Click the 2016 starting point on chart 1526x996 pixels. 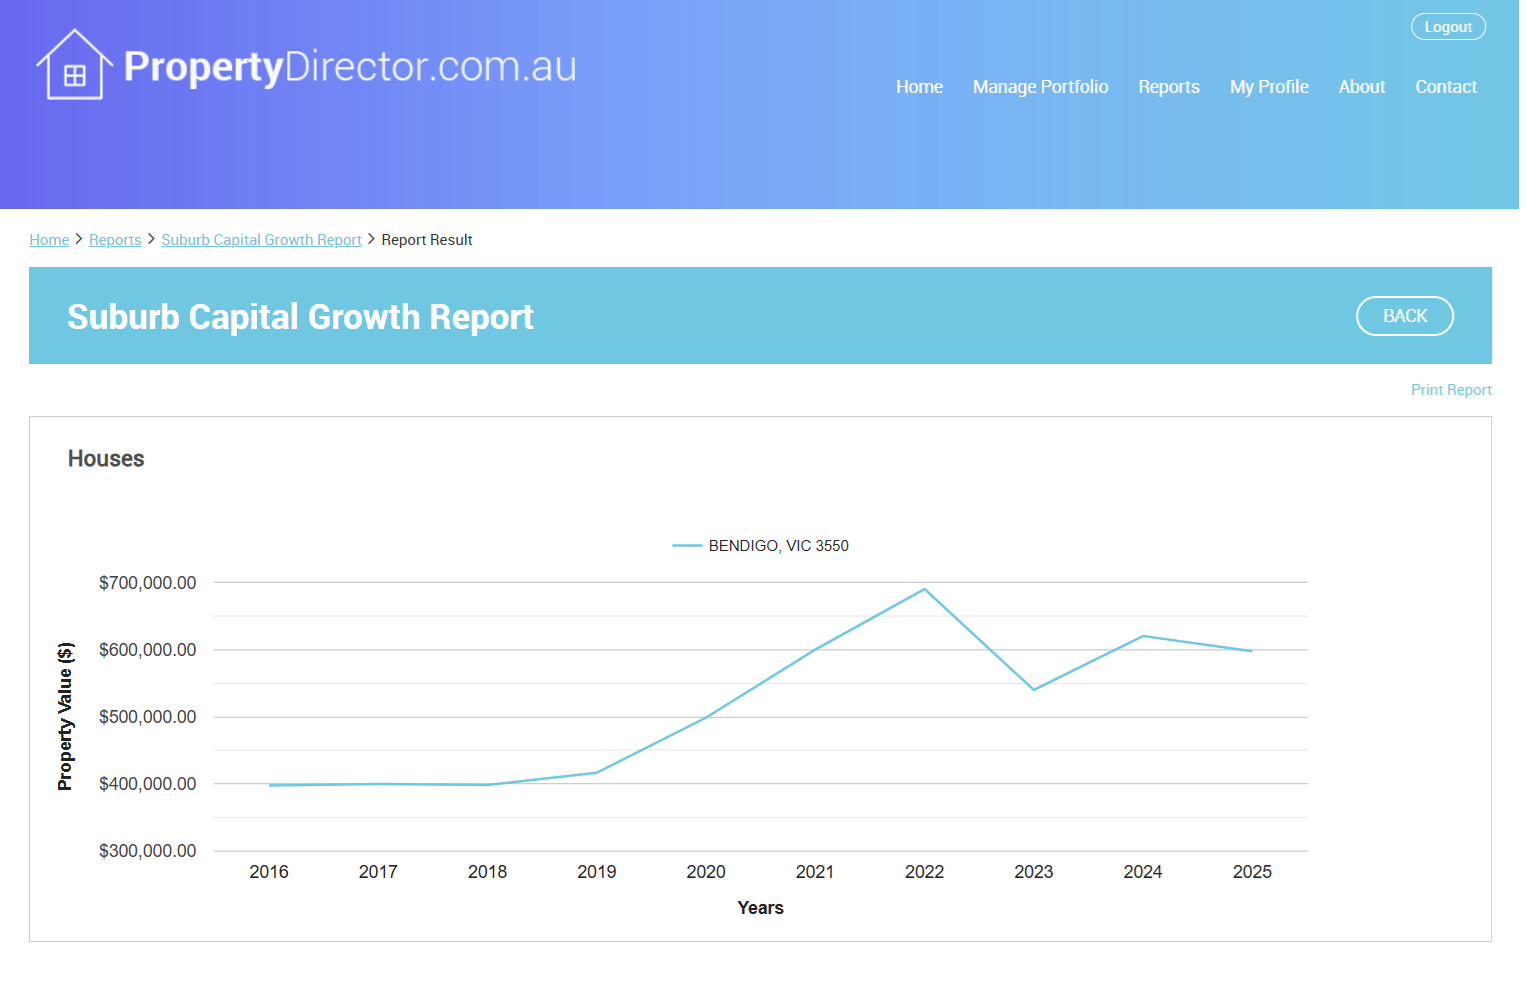pyautogui.click(x=269, y=785)
